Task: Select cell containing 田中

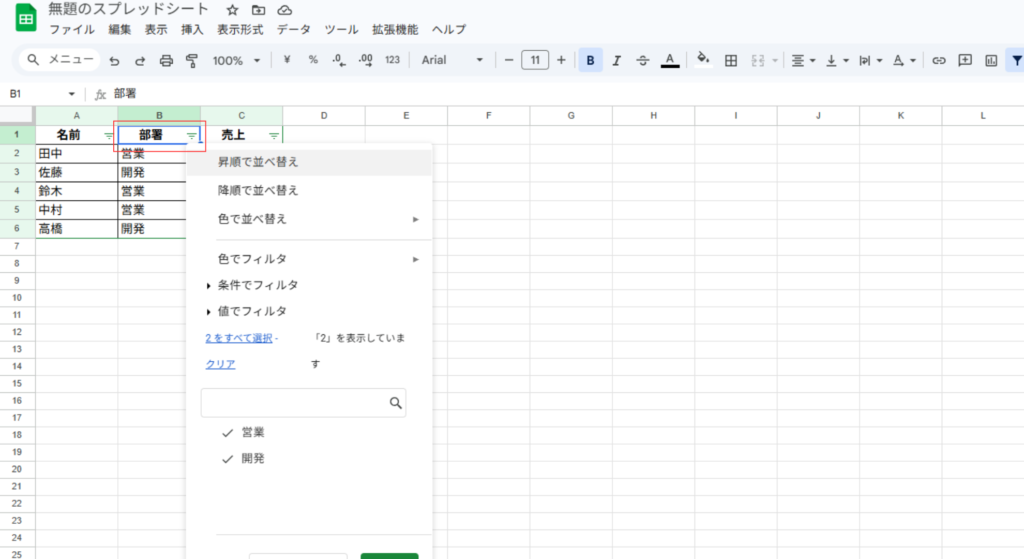Action: [x=76, y=153]
